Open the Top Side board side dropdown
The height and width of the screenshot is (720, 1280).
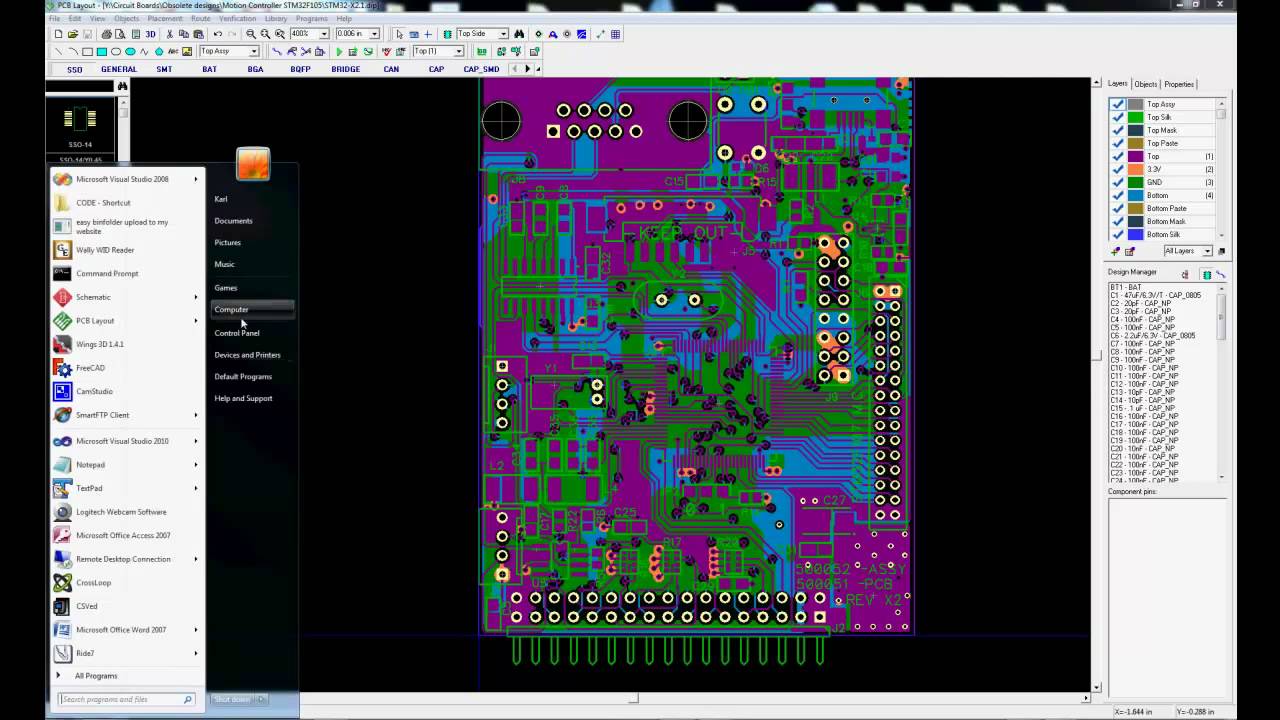click(x=503, y=34)
